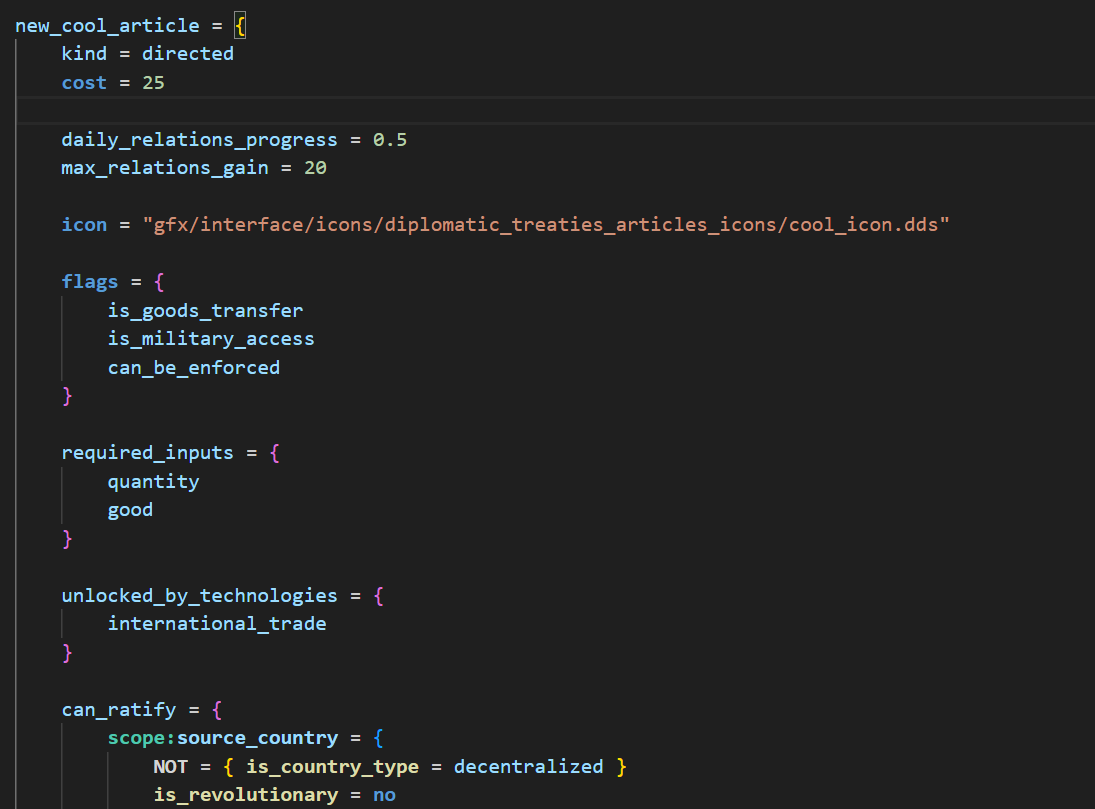
Task: Click the value 0.5
Action: click(x=390, y=140)
